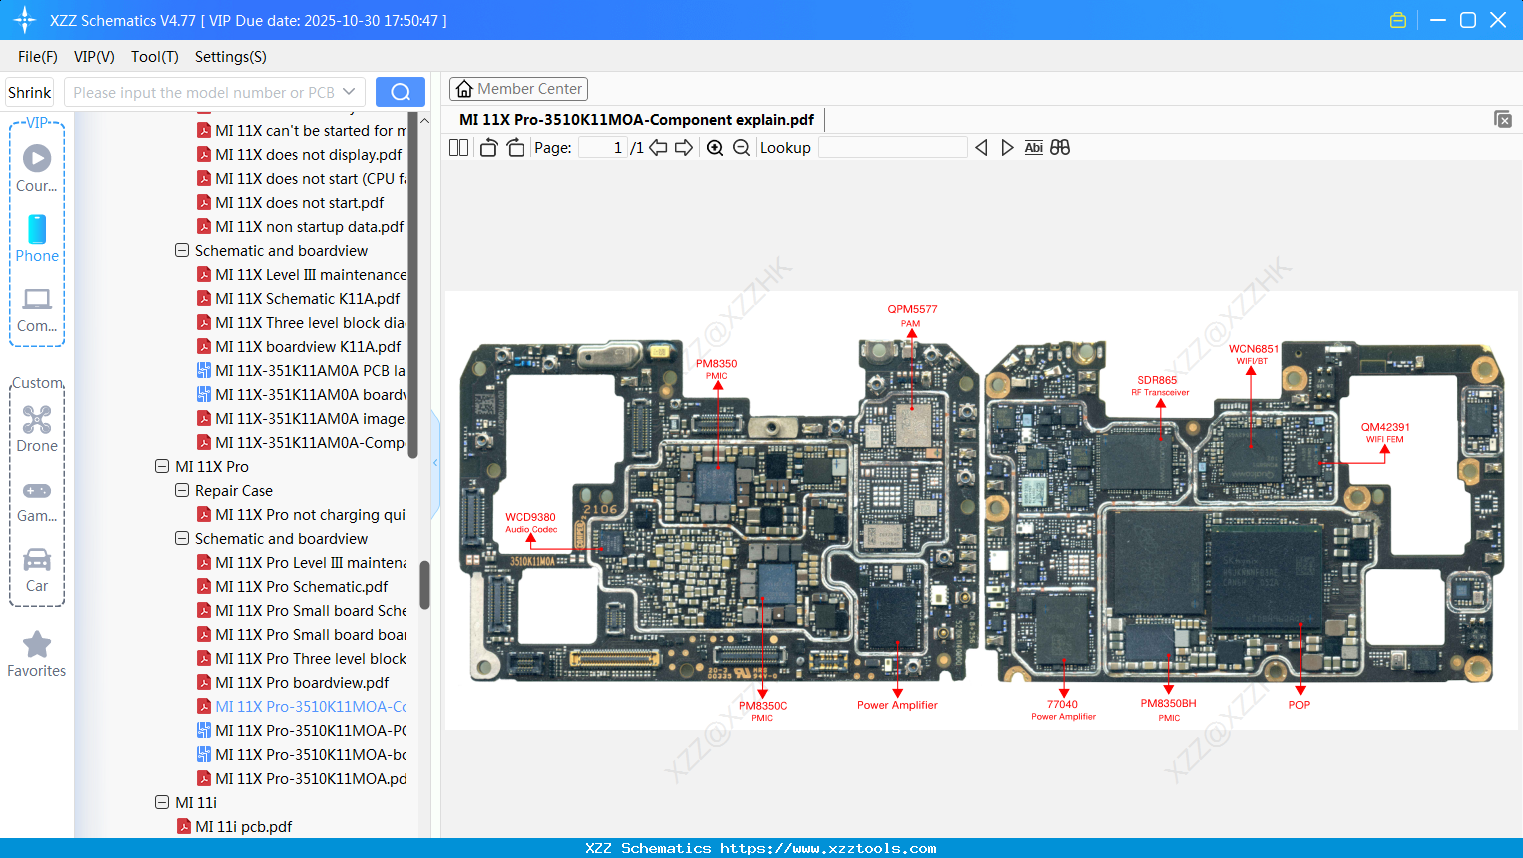Collapse the MI 11X Pro tree node
Screen dimensions: 1523x858
[161, 466]
